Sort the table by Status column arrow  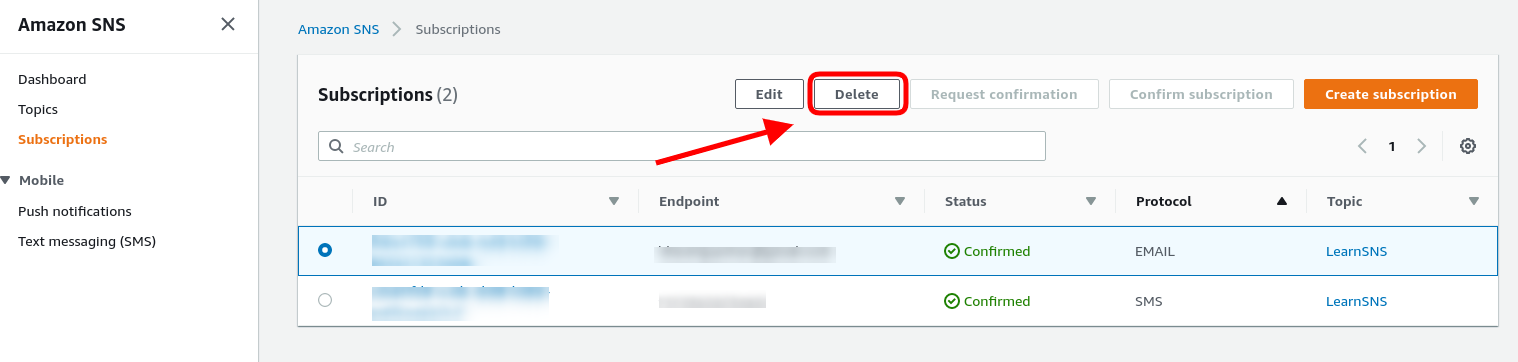1091,201
